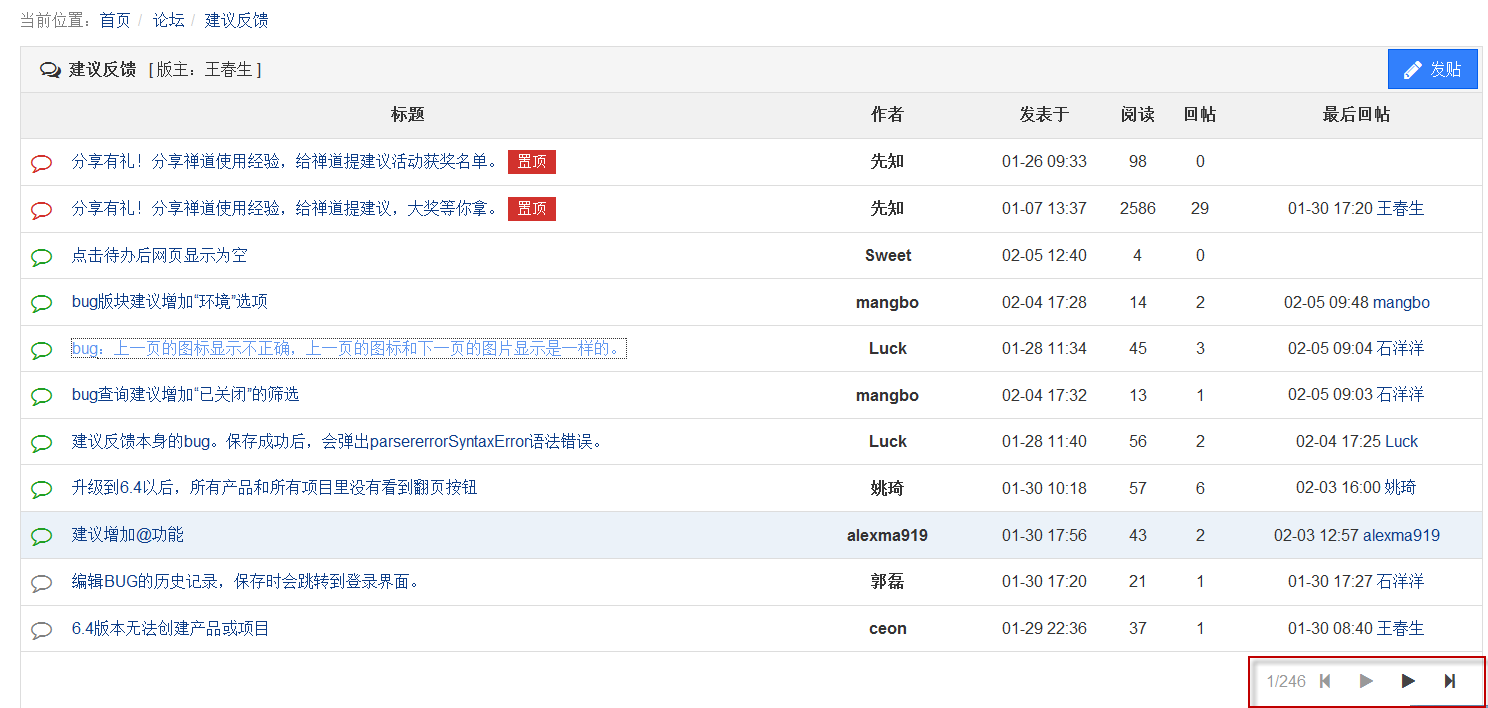The height and width of the screenshot is (708, 1488).
Task: Open thread 升级到6.4以后 about missing pagination
Action: point(274,488)
